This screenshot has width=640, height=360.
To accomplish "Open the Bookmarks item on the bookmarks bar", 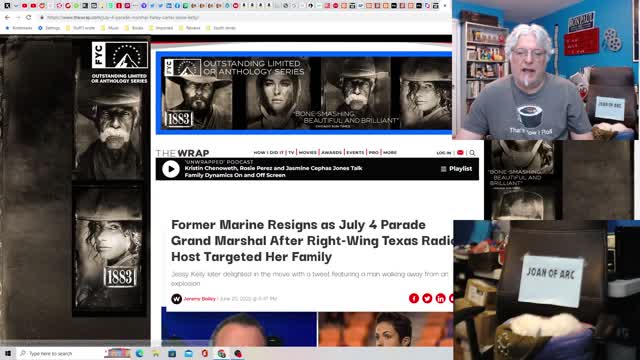I will [x=18, y=28].
